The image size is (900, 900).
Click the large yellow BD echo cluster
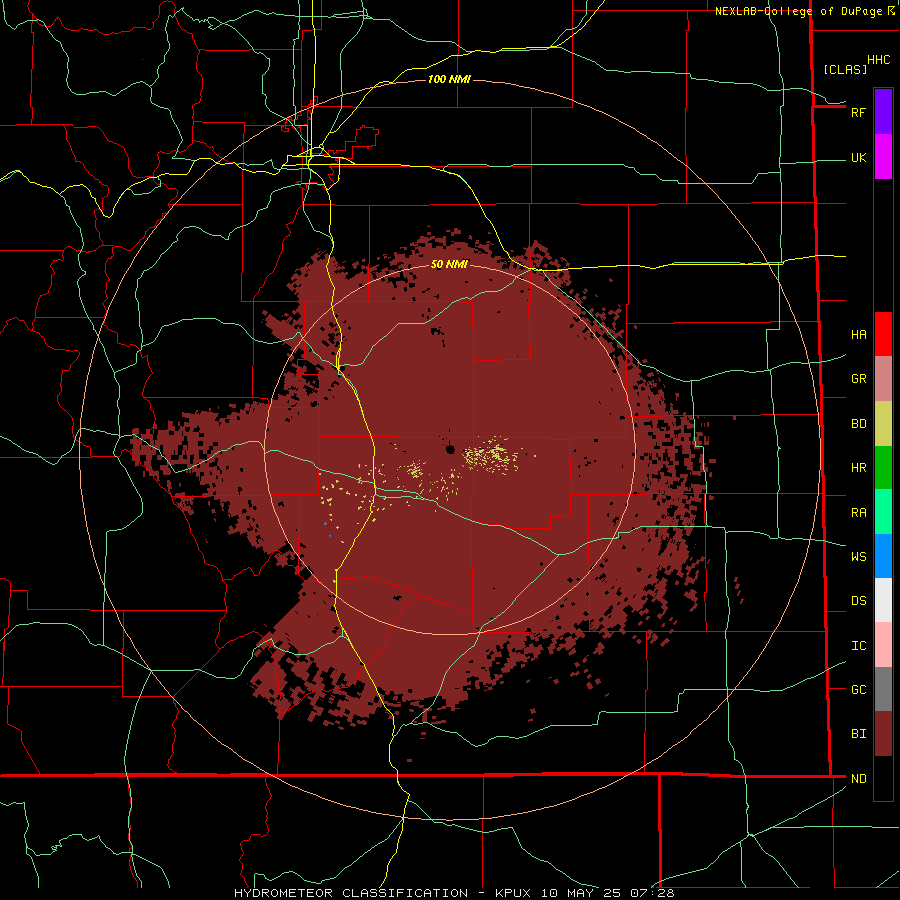click(492, 456)
